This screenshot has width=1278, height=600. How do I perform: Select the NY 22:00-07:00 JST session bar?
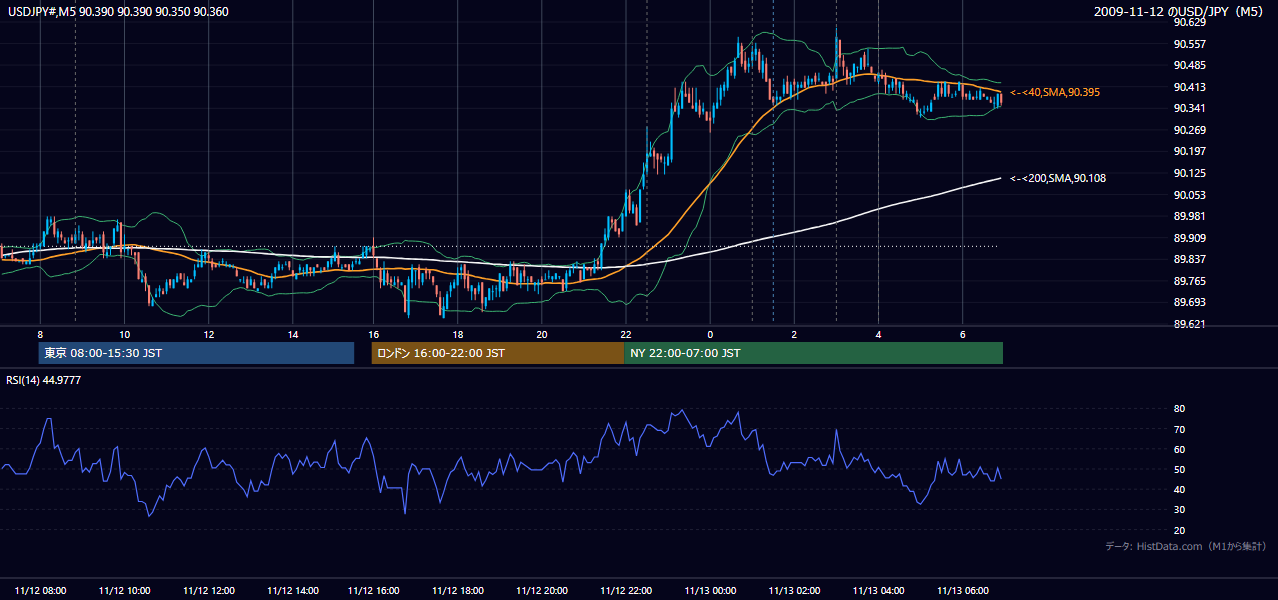pyautogui.click(x=813, y=353)
